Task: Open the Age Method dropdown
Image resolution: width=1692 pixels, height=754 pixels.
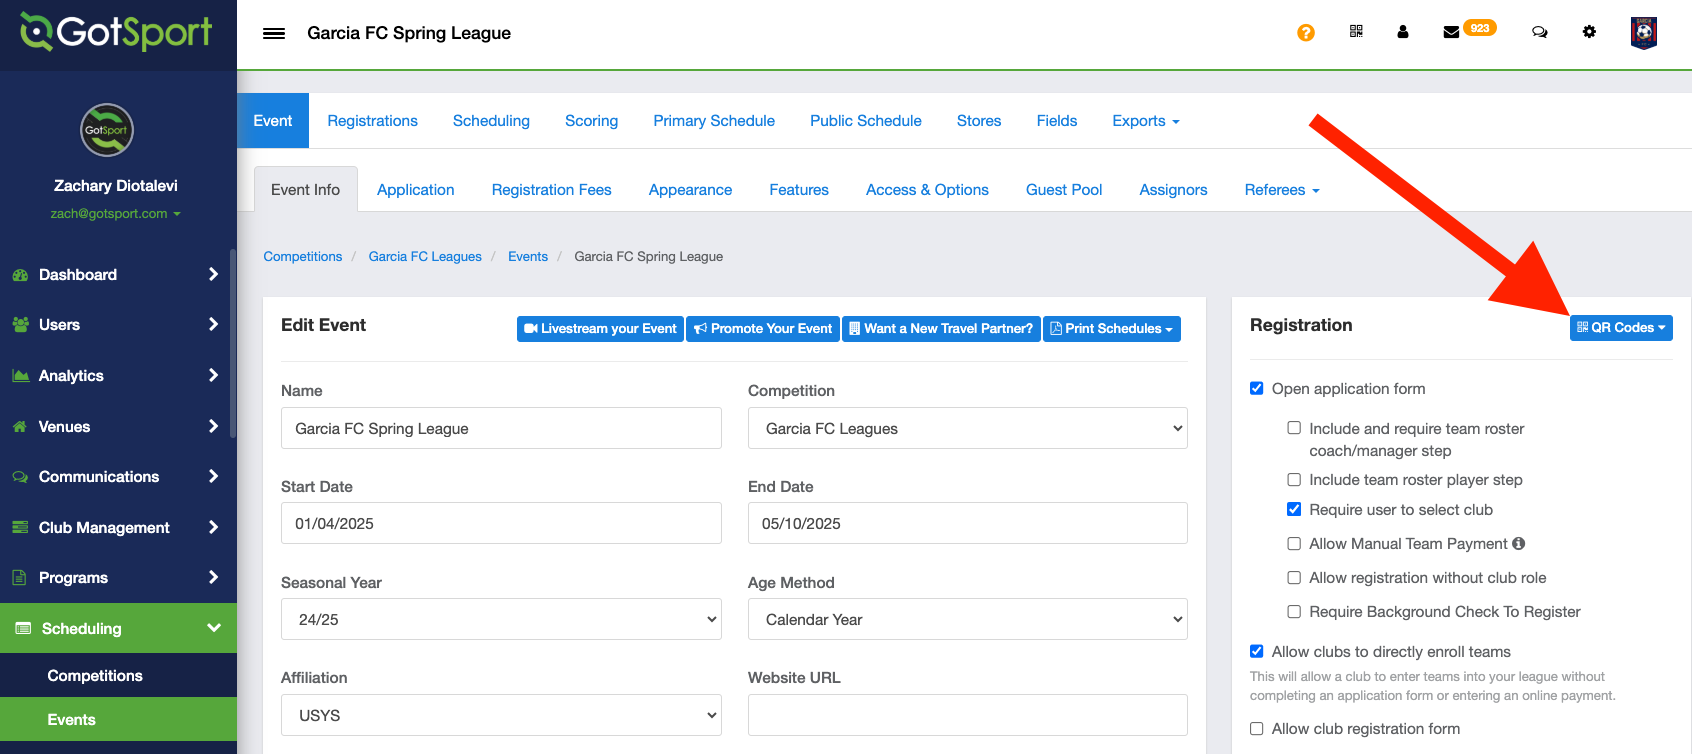Action: click(967, 619)
